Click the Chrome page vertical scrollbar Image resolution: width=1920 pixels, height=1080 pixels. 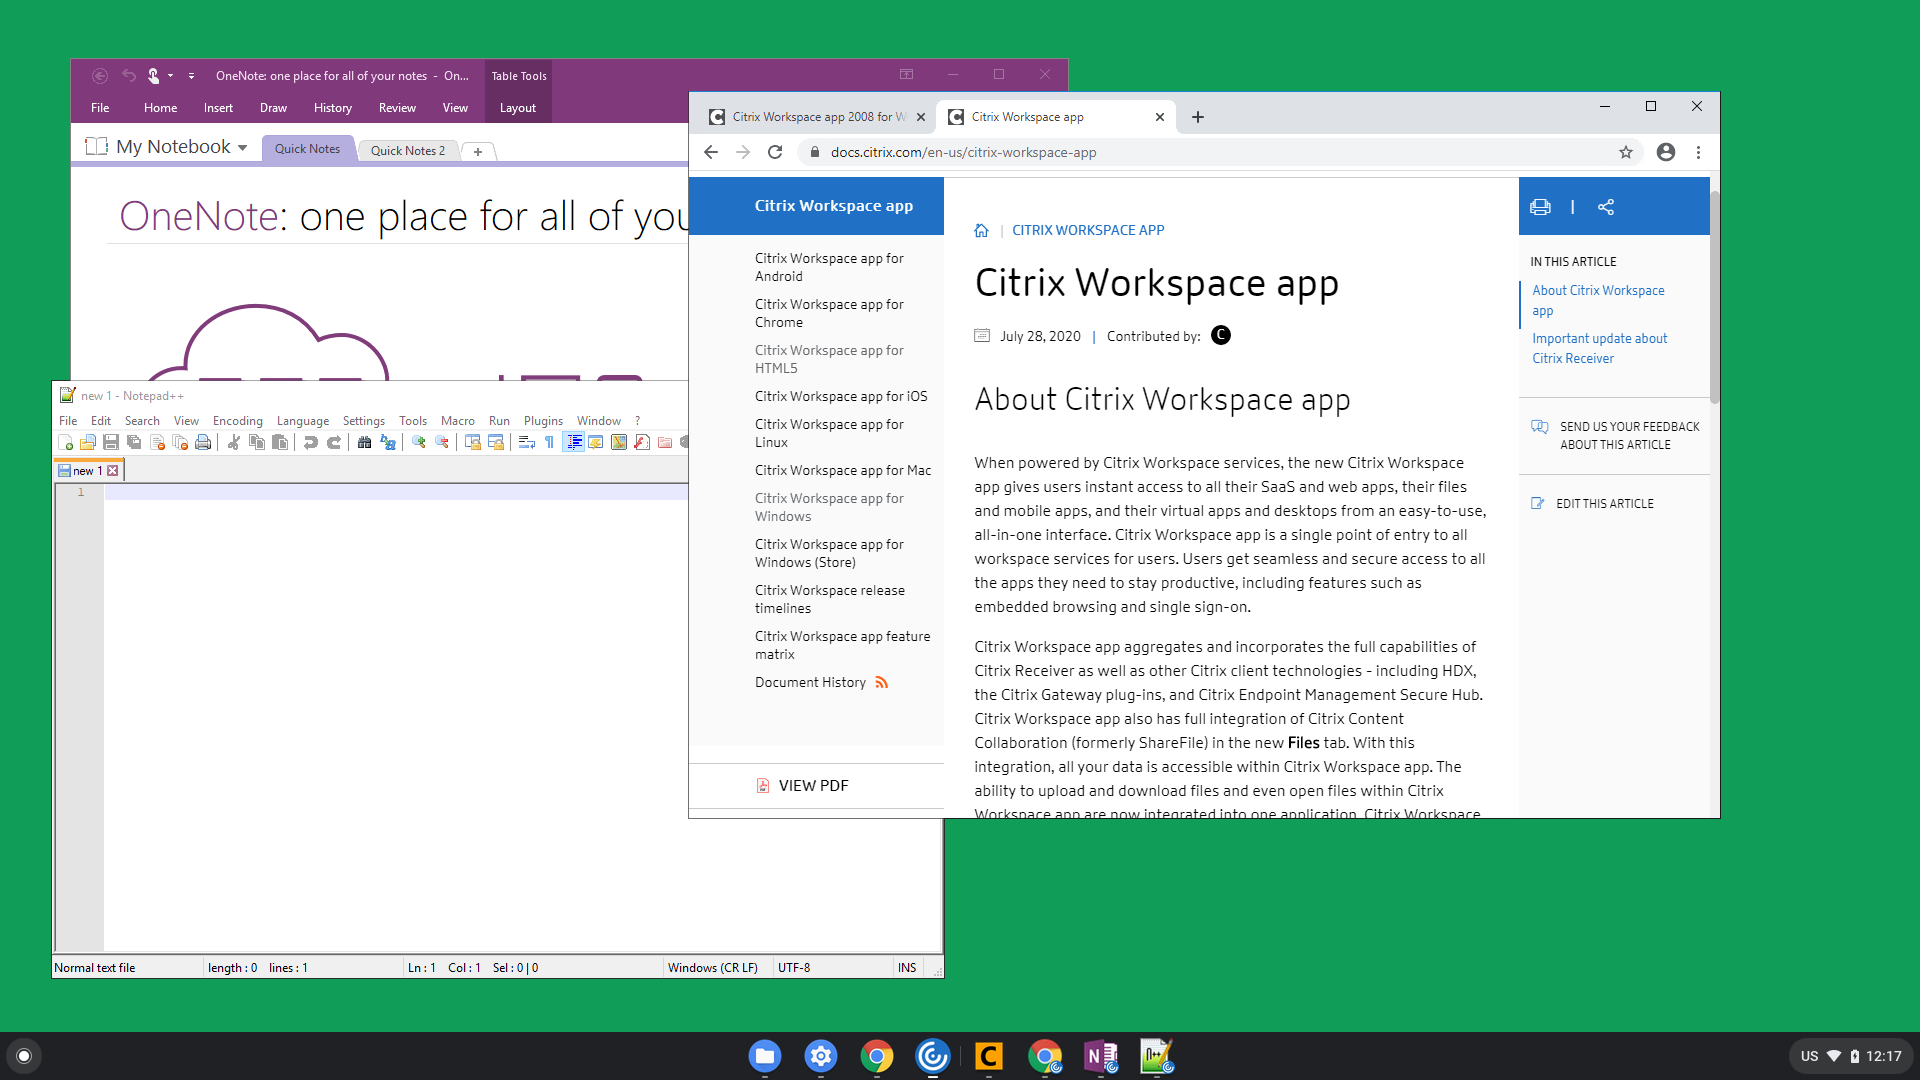click(x=1714, y=300)
